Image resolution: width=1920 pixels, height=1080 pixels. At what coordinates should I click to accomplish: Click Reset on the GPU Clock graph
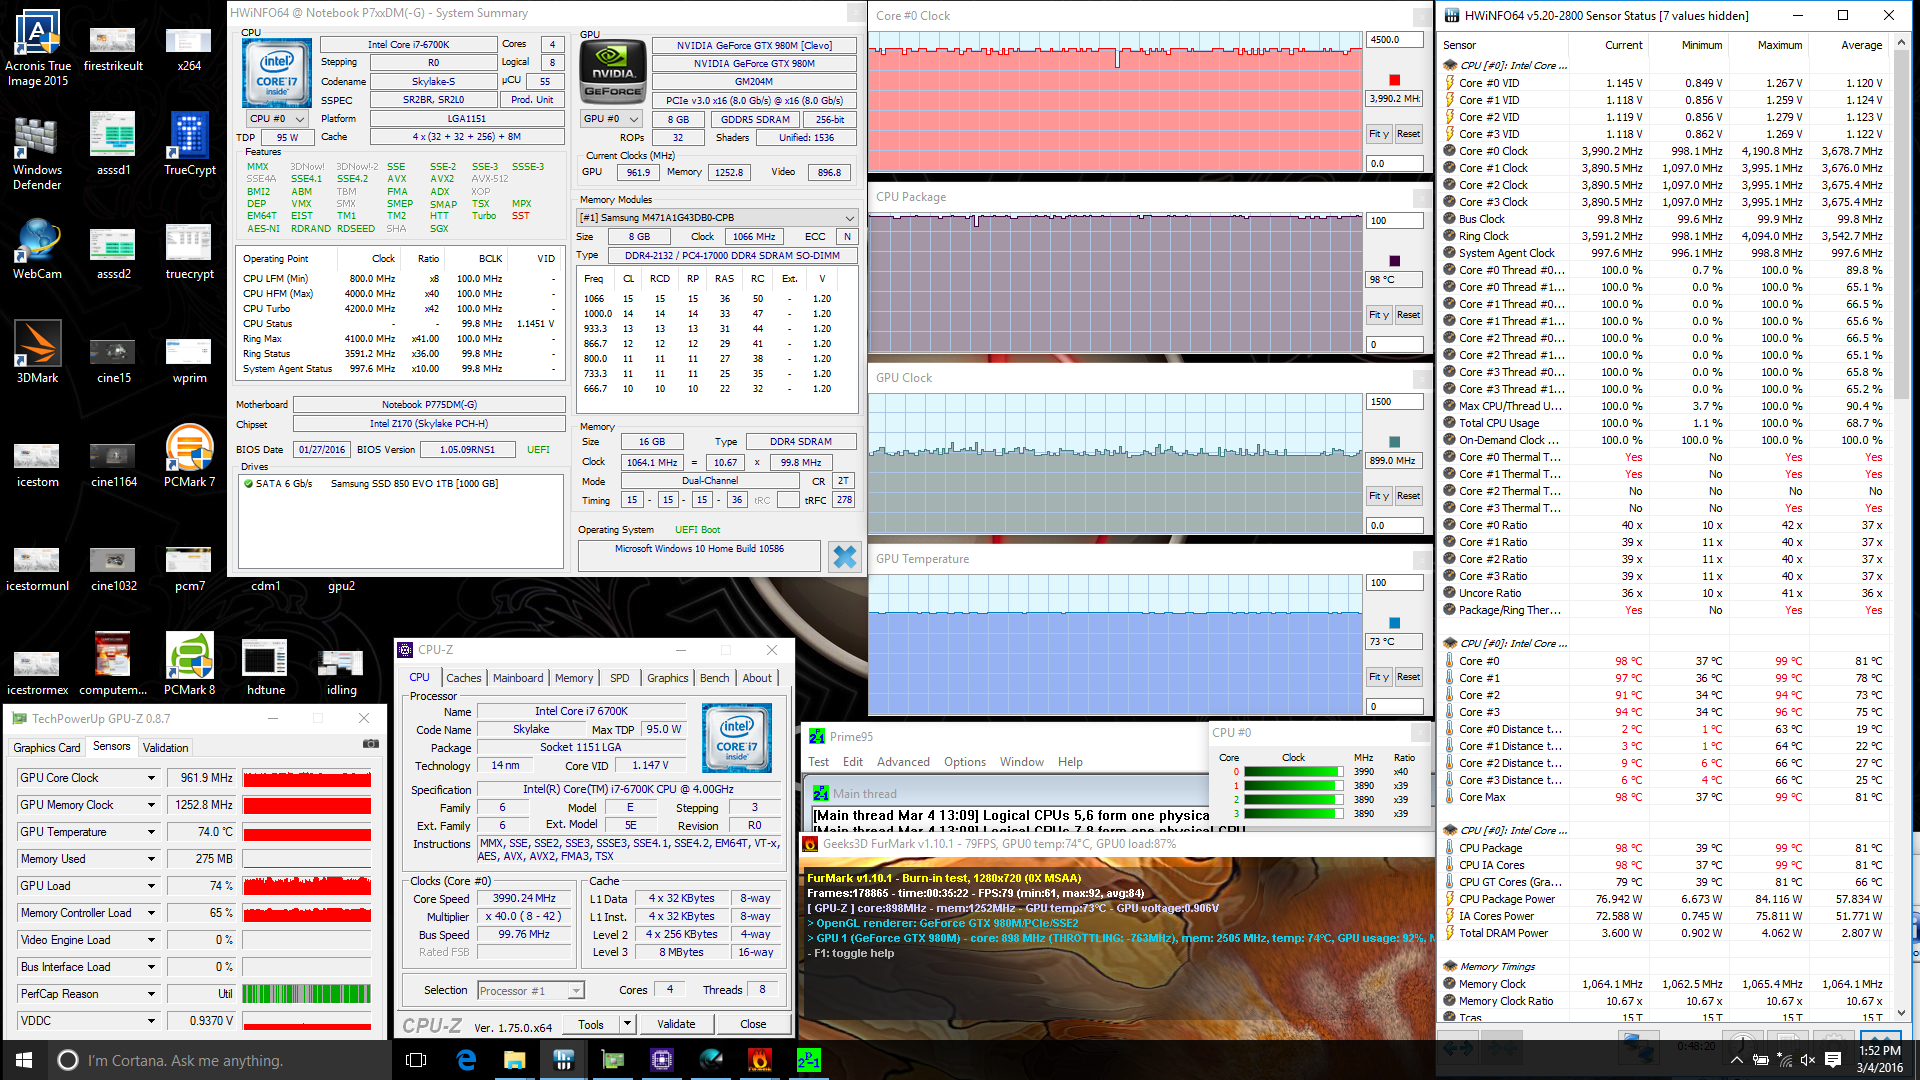click(x=1408, y=496)
